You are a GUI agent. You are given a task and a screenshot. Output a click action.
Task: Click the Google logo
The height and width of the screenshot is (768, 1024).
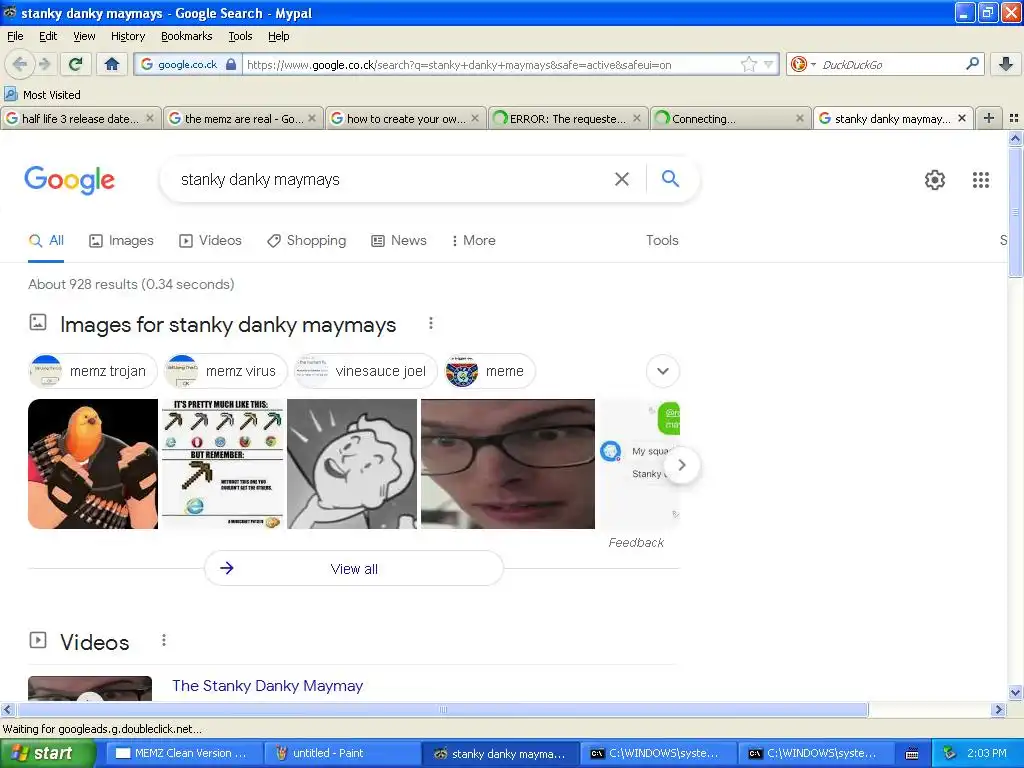pos(69,180)
